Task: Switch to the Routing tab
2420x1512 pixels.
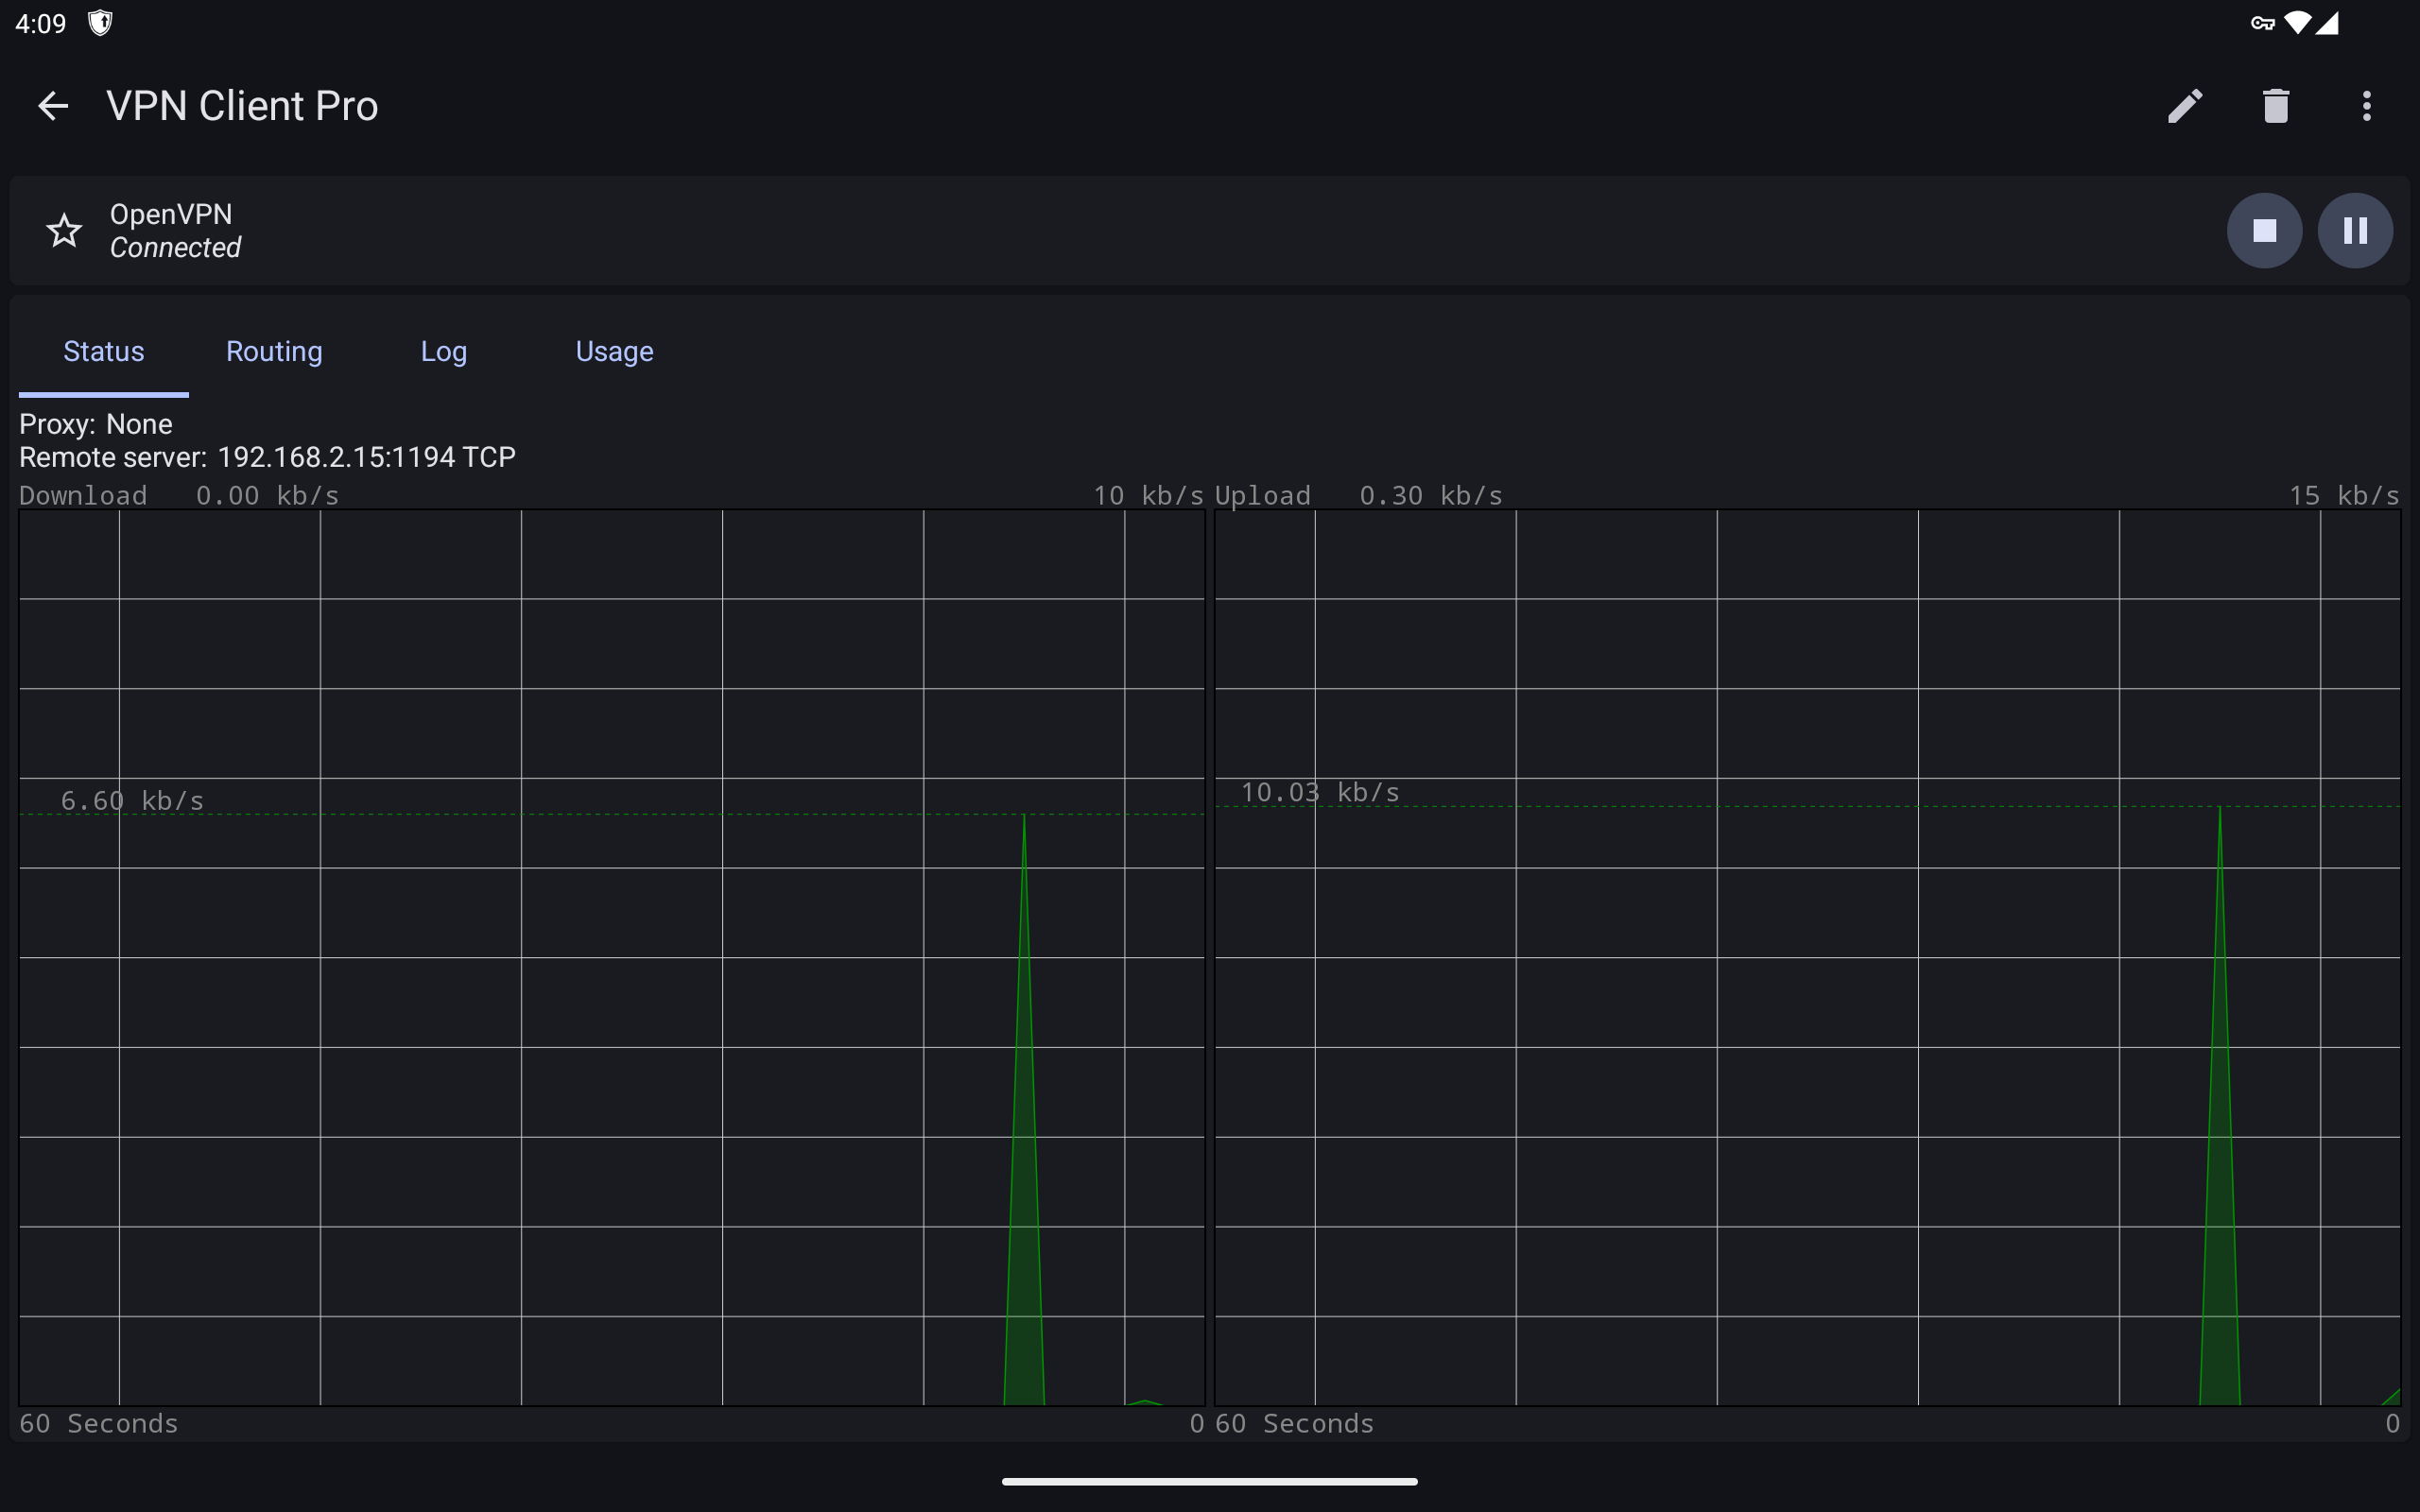Action: (274, 352)
